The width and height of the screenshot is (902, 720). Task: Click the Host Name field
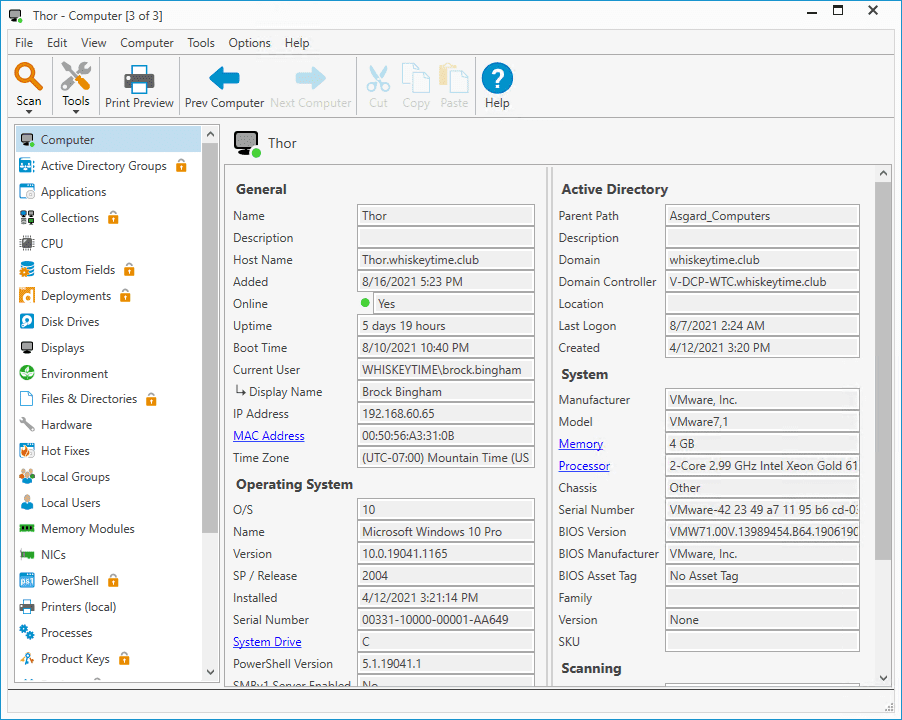[x=446, y=260]
